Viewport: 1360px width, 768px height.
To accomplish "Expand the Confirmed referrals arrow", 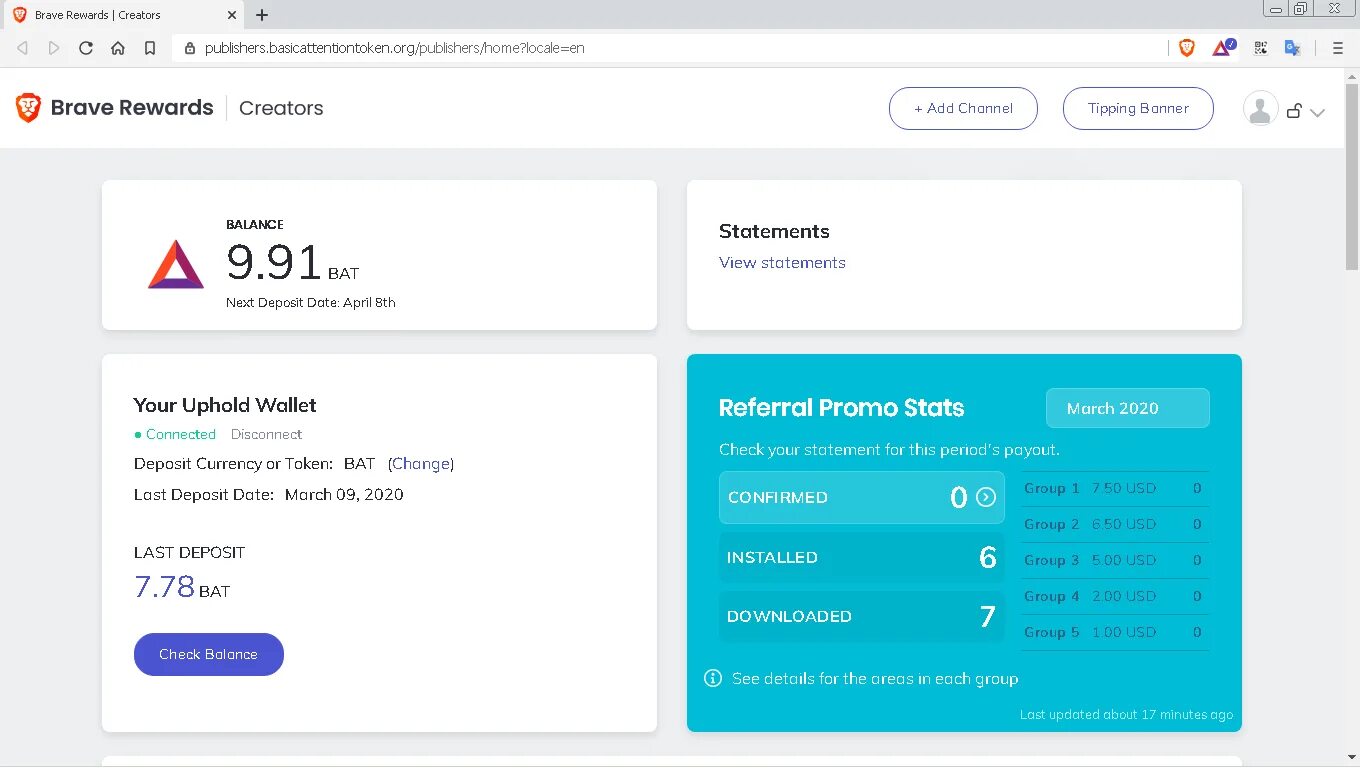I will pos(986,497).
